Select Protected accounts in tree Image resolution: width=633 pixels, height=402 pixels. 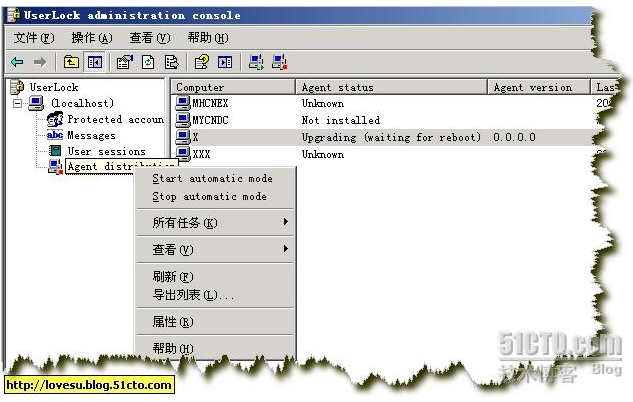tap(115, 119)
